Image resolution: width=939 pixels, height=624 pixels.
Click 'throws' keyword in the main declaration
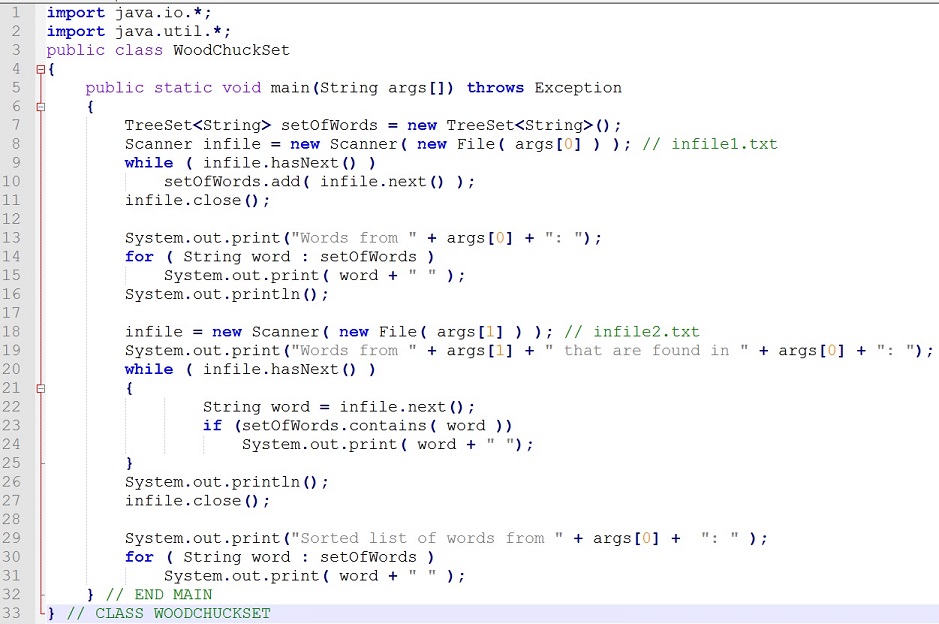click(x=495, y=87)
